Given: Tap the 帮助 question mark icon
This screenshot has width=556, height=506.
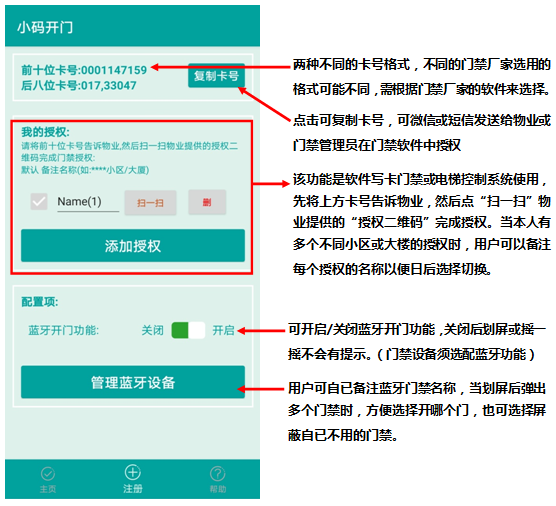Looking at the screenshot, I should 218,473.
